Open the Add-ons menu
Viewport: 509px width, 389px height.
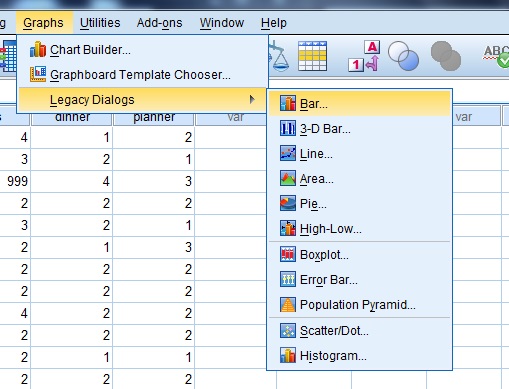click(159, 23)
